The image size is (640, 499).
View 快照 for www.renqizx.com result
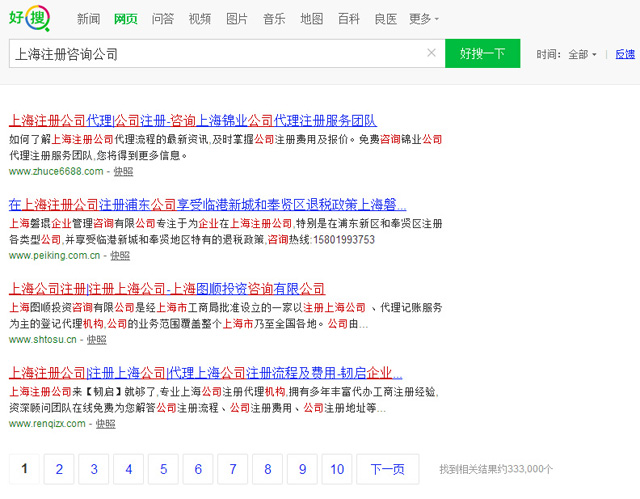click(106, 424)
